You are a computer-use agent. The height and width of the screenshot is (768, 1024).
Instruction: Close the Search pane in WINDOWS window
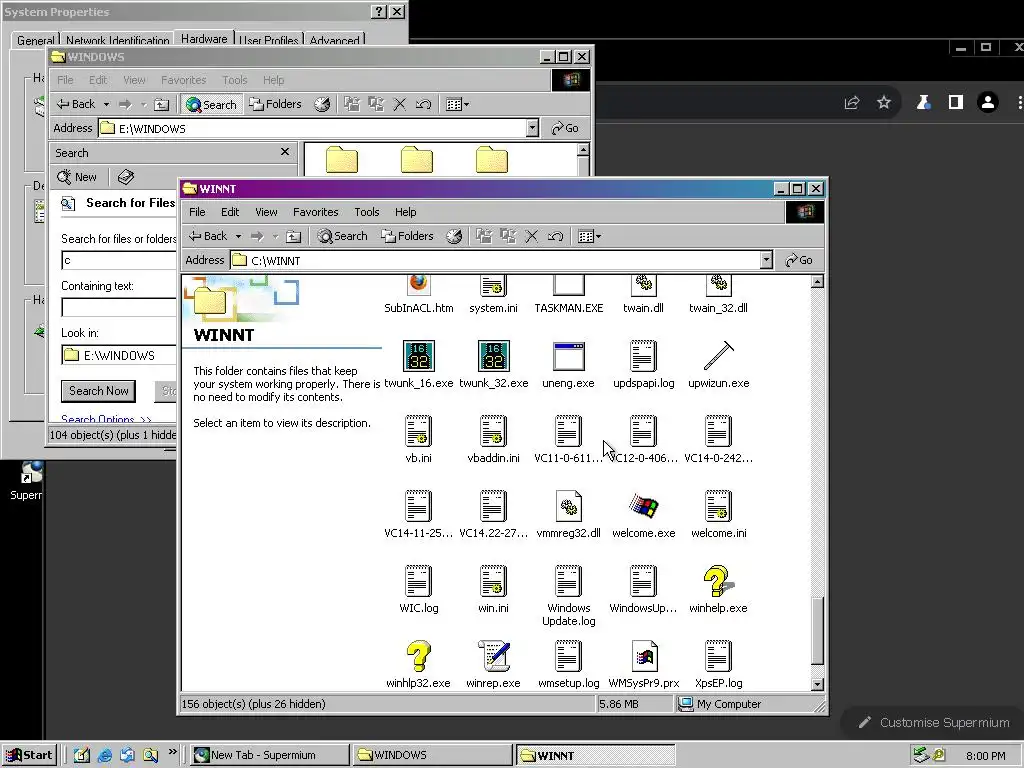(x=285, y=152)
